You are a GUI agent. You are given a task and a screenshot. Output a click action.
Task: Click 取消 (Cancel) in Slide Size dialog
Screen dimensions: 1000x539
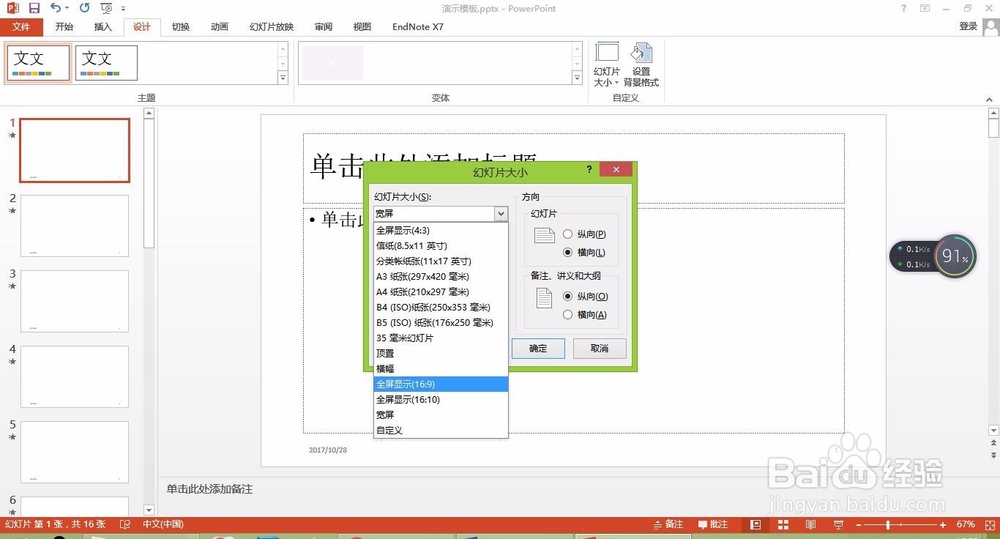(x=599, y=348)
